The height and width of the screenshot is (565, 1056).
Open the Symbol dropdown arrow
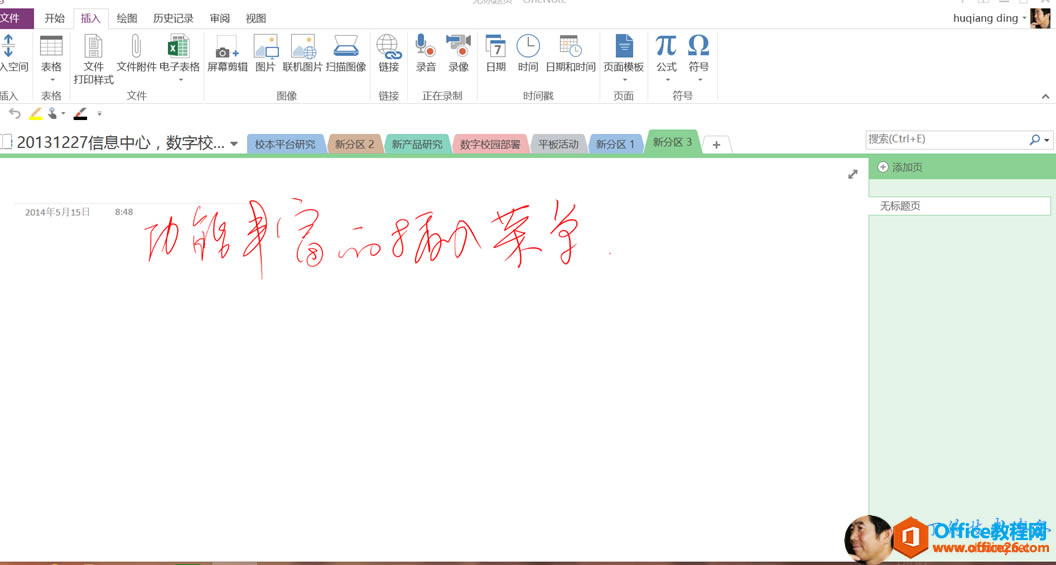click(x=699, y=80)
